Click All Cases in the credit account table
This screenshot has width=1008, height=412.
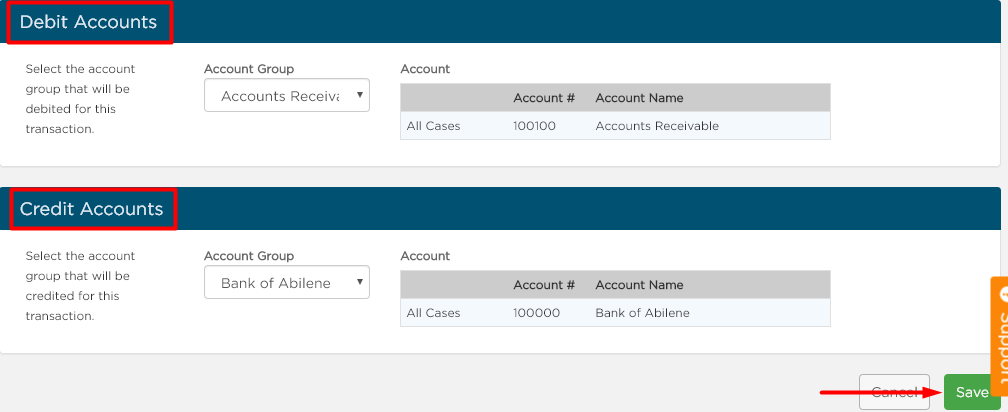point(433,313)
